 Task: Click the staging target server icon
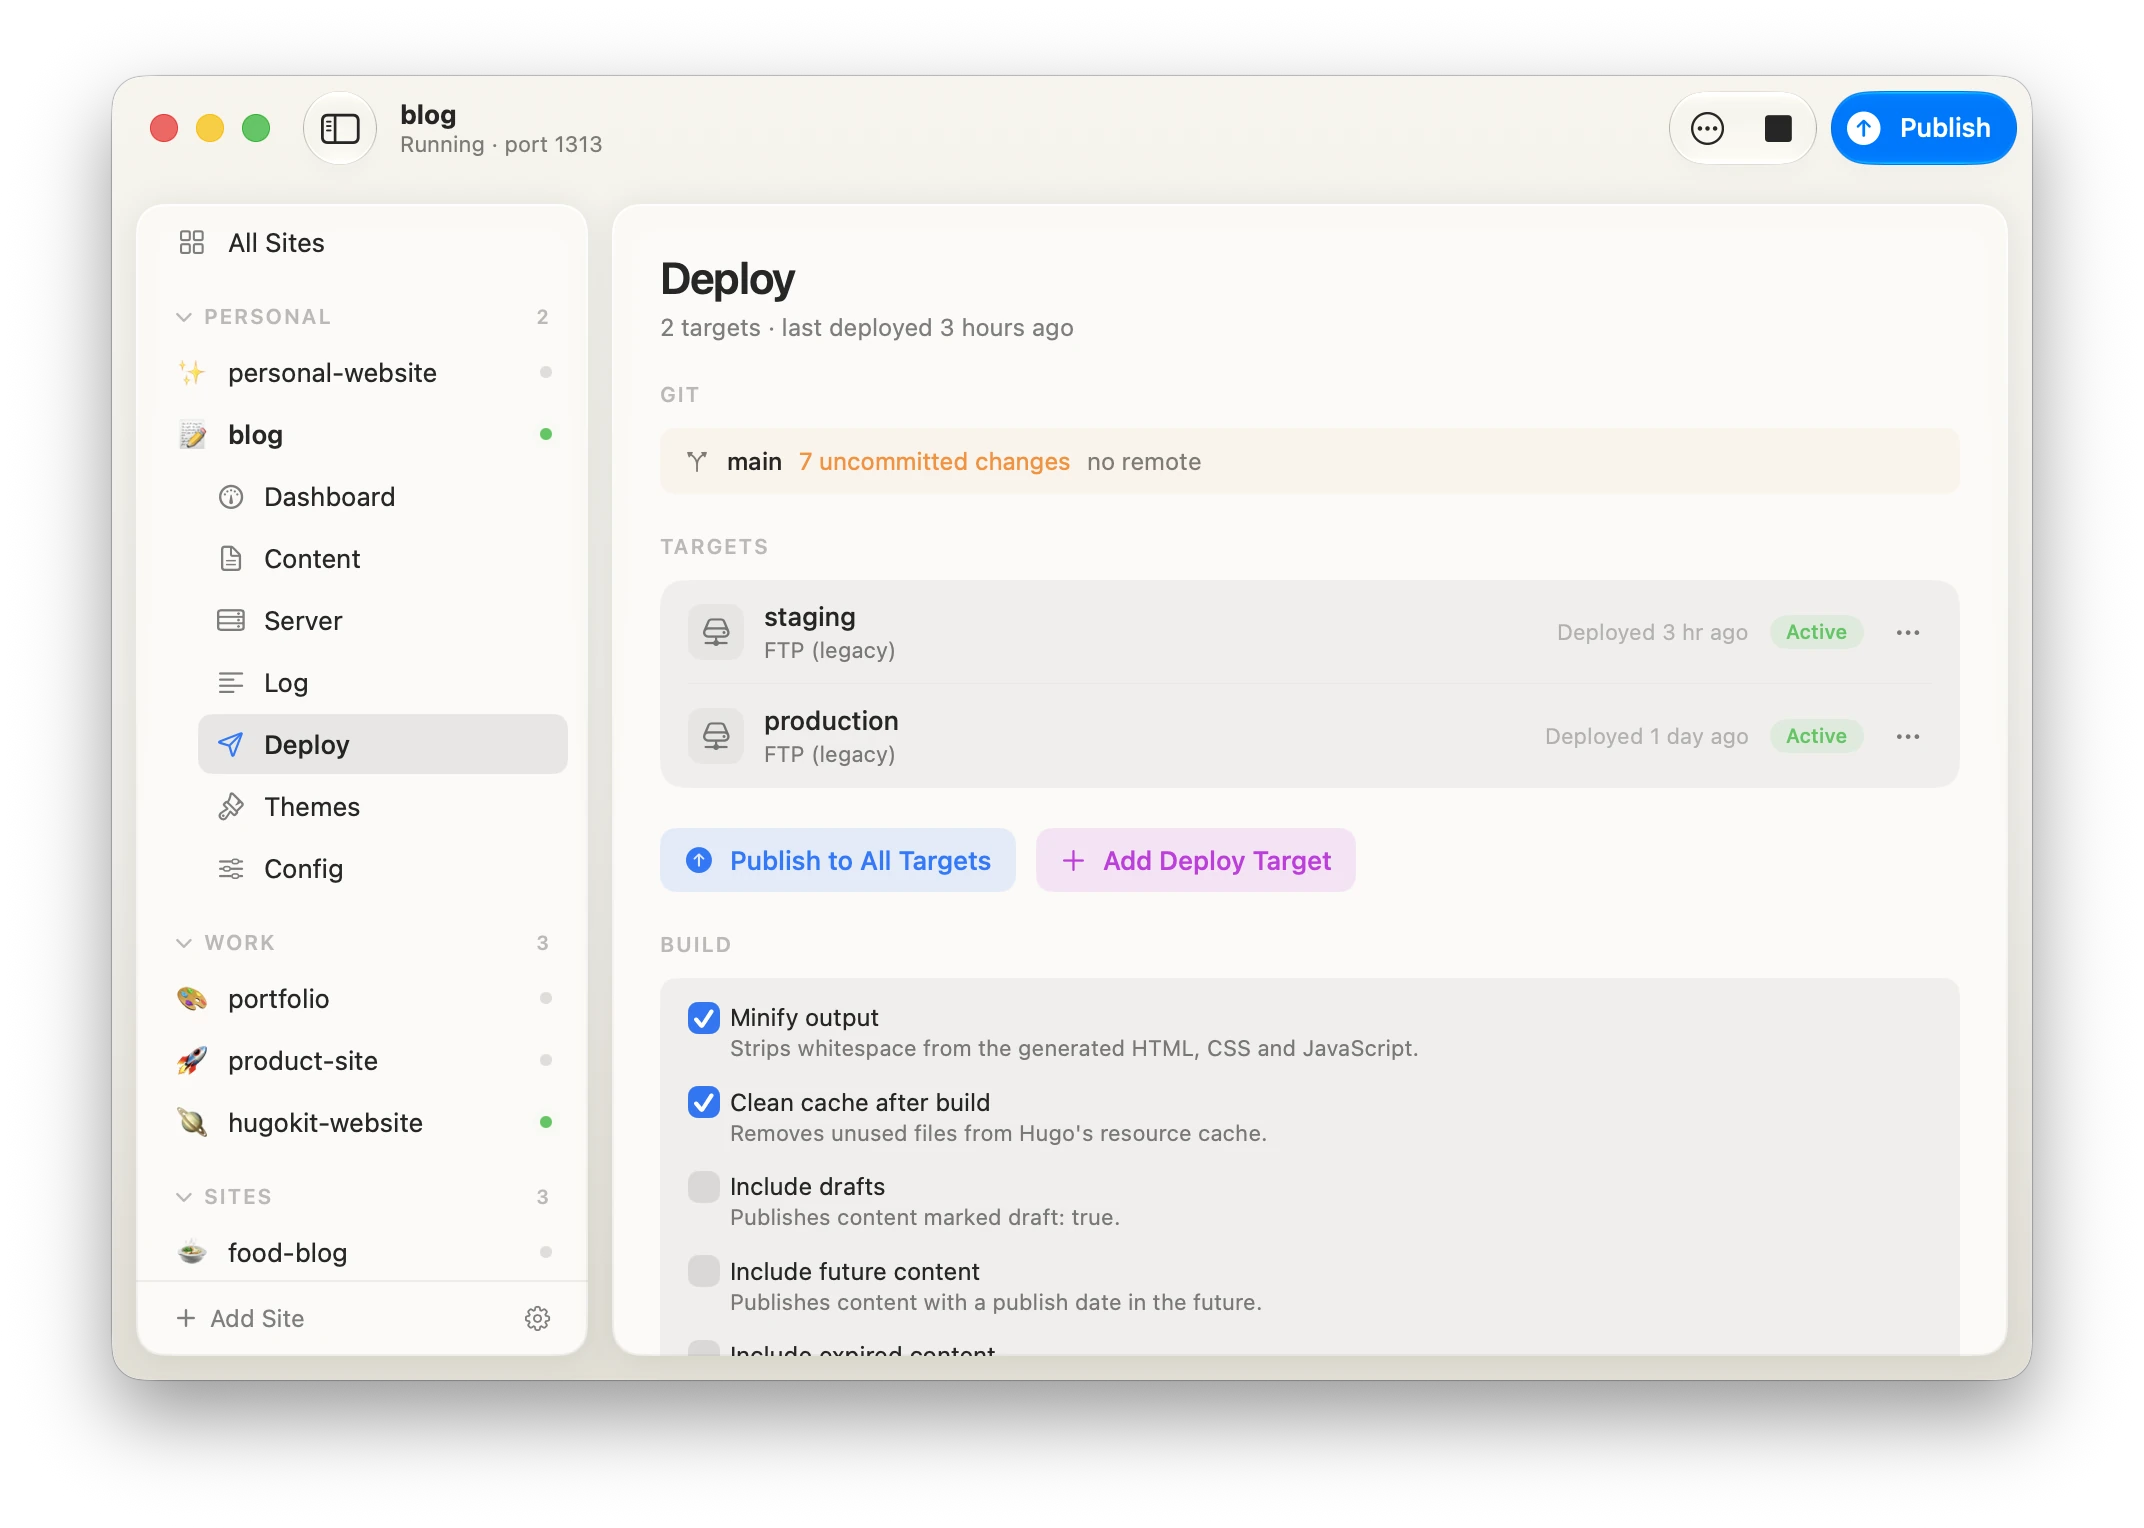[x=716, y=632]
